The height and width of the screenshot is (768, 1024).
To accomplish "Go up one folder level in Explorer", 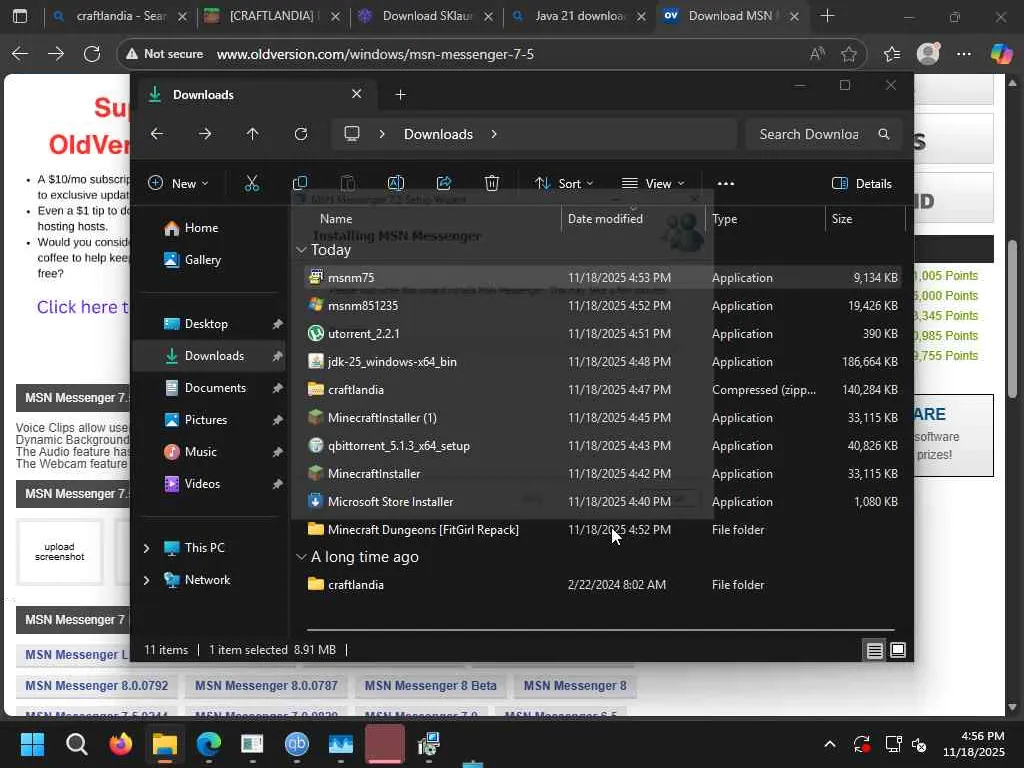I will [253, 134].
